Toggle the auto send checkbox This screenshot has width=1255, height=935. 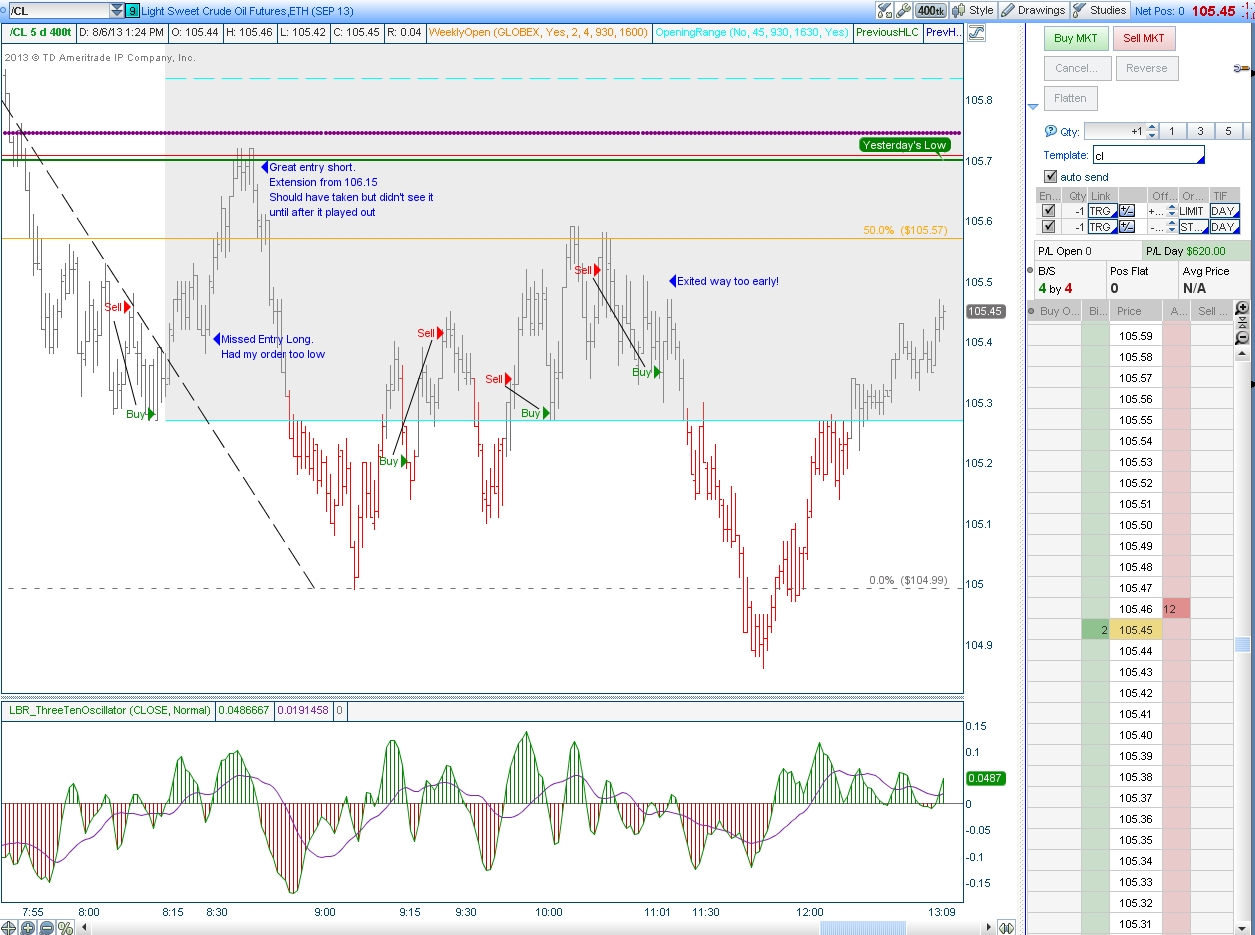point(1050,177)
